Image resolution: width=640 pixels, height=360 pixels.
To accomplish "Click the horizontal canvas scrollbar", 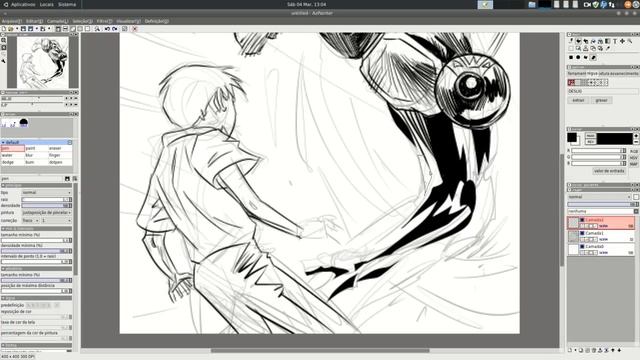I will (x=320, y=350).
